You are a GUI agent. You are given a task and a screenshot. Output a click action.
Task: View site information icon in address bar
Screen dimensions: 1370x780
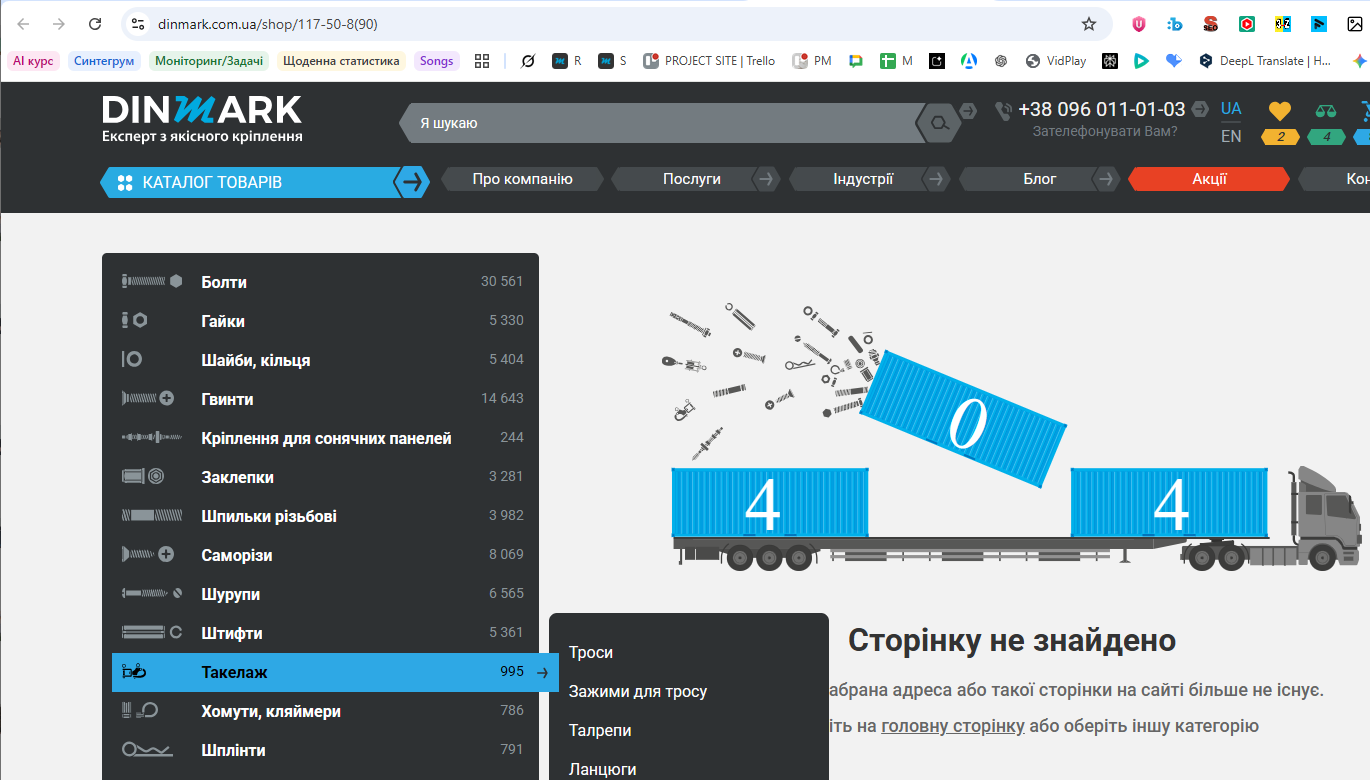pyautogui.click(x=138, y=24)
